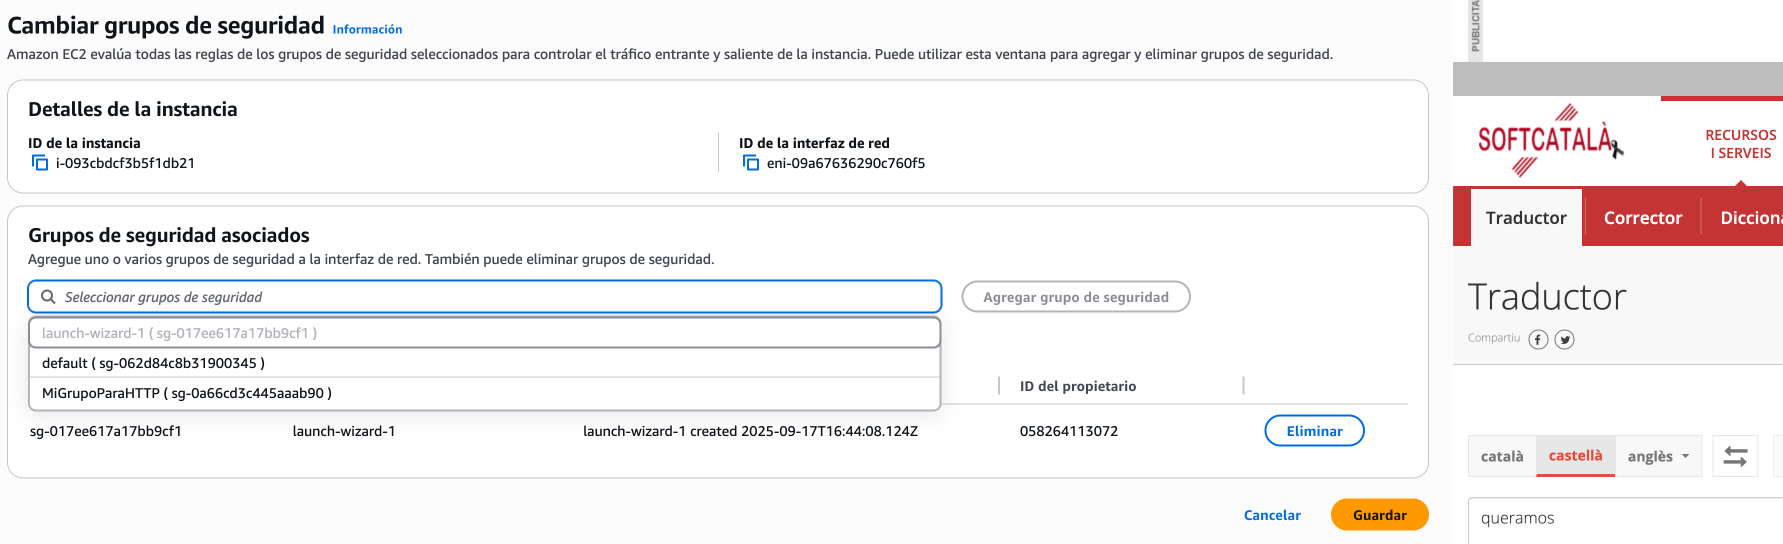Share Traductor on Twitter

pyautogui.click(x=1565, y=339)
